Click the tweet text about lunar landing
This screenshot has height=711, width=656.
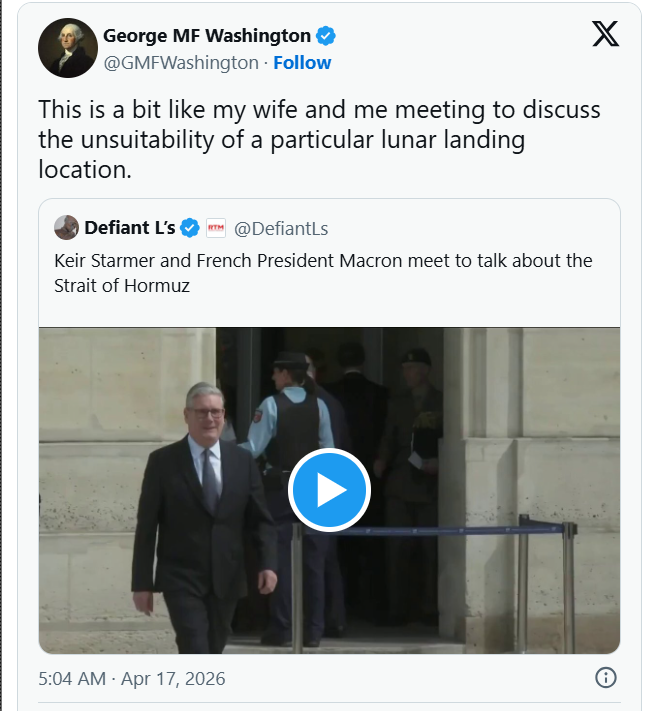click(319, 139)
